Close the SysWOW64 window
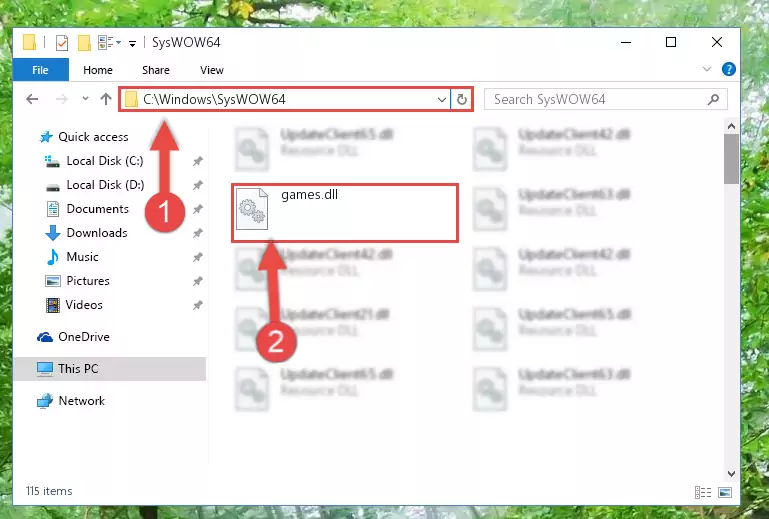This screenshot has width=769, height=519. click(x=717, y=42)
